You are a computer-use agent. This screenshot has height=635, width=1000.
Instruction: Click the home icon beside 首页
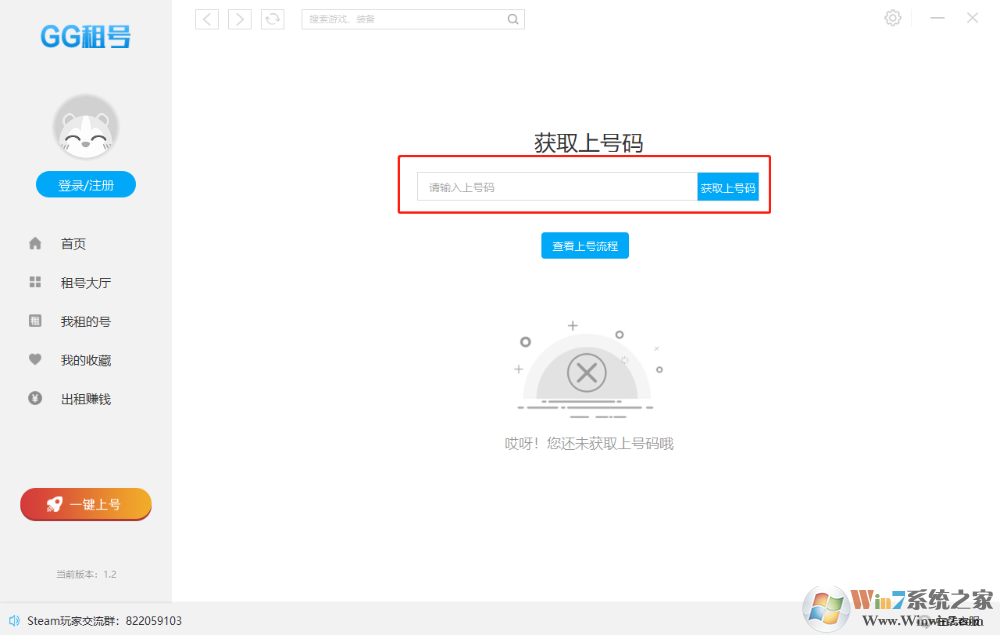pyautogui.click(x=36, y=243)
